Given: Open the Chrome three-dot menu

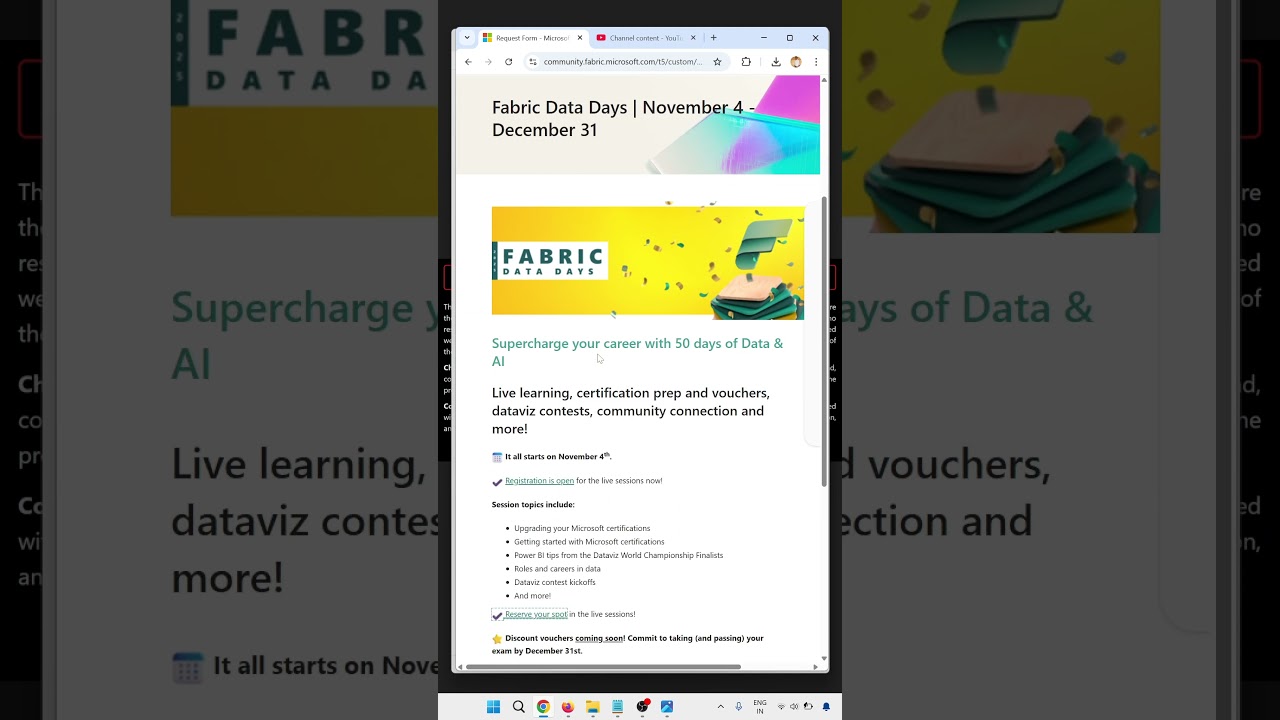Looking at the screenshot, I should click(816, 62).
